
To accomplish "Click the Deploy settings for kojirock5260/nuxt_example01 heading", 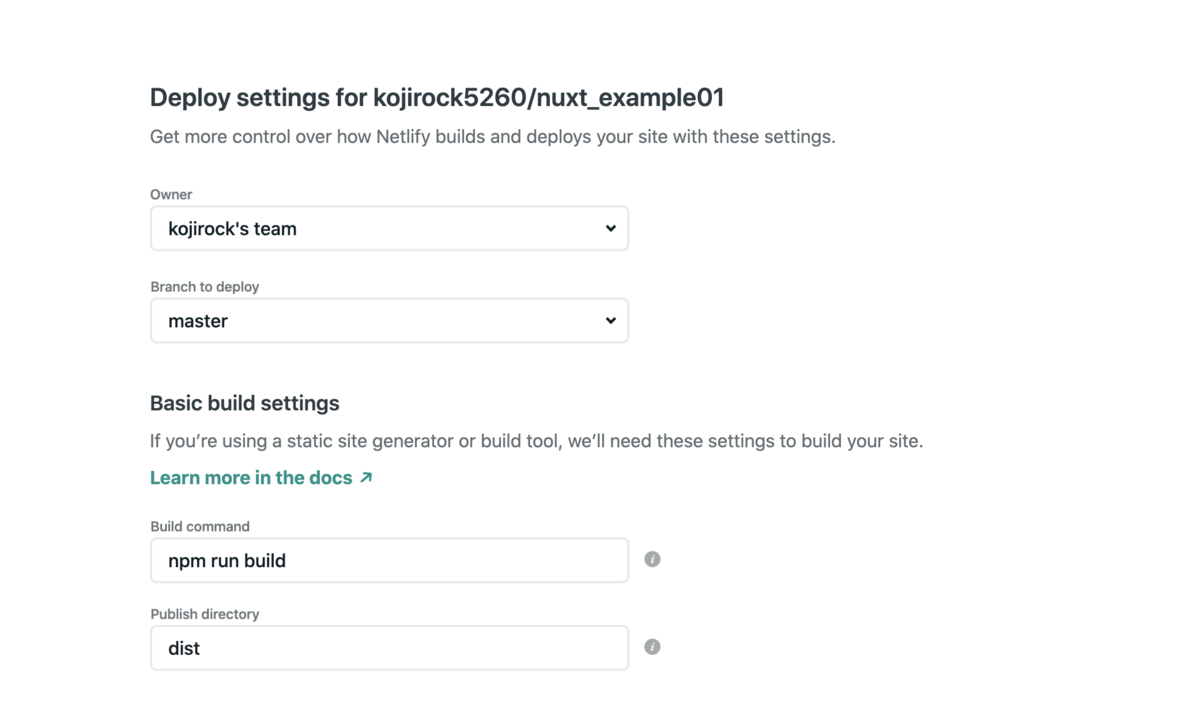I will 437,97.
